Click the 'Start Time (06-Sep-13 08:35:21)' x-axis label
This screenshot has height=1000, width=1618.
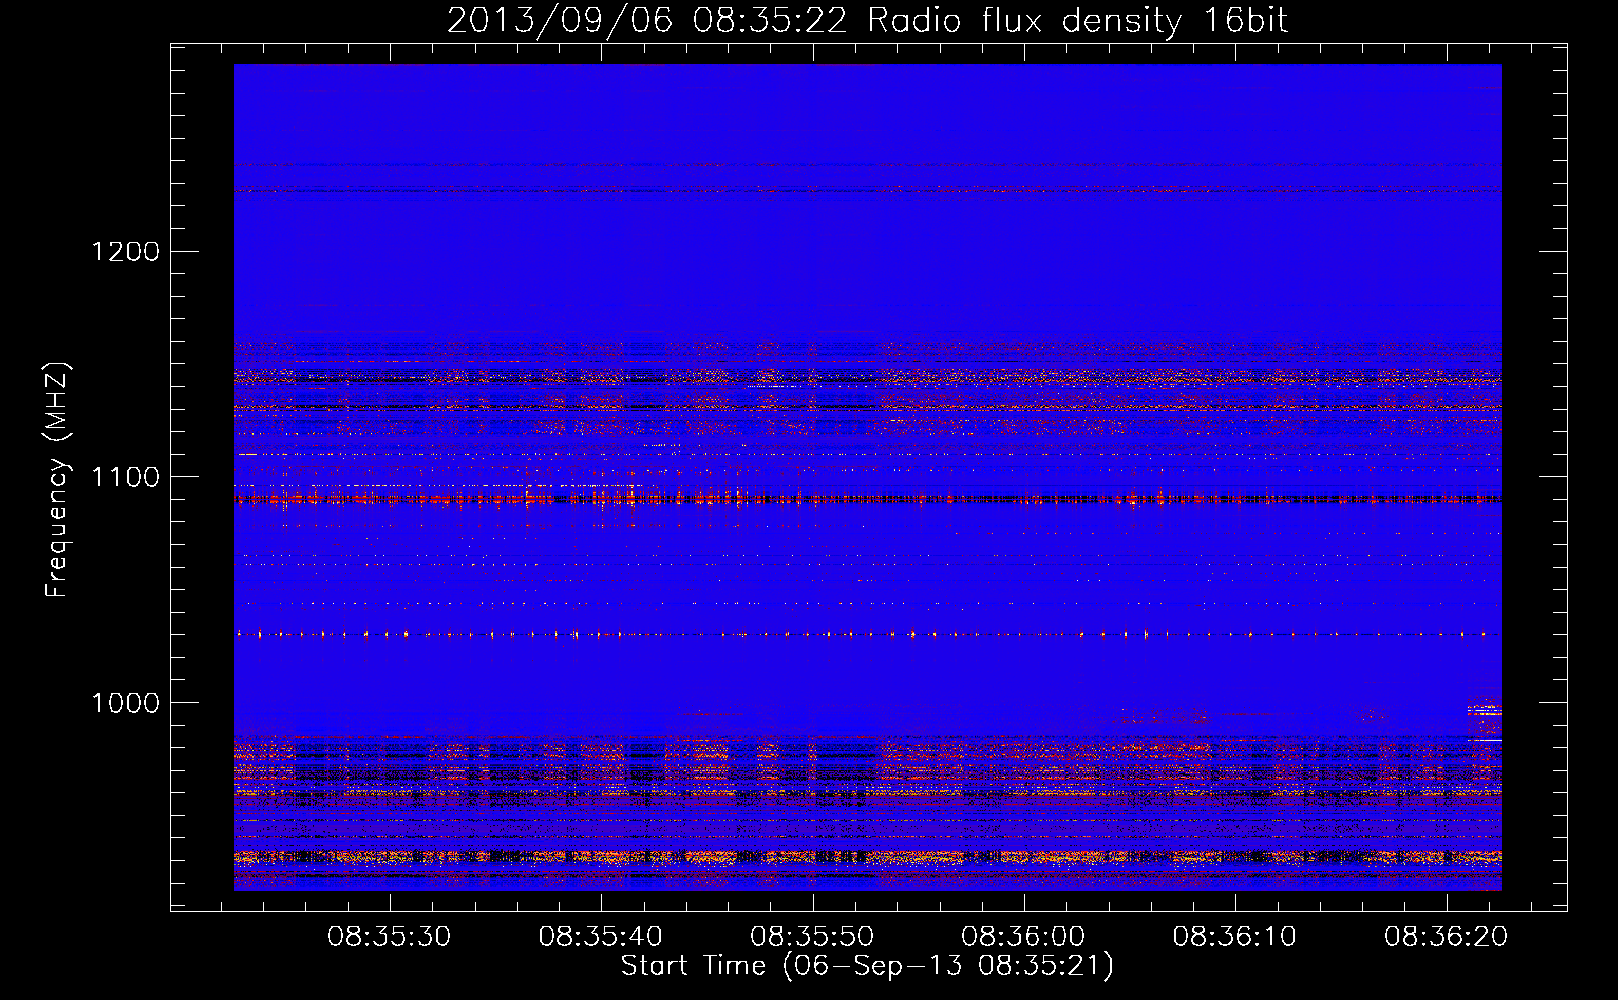[867, 966]
